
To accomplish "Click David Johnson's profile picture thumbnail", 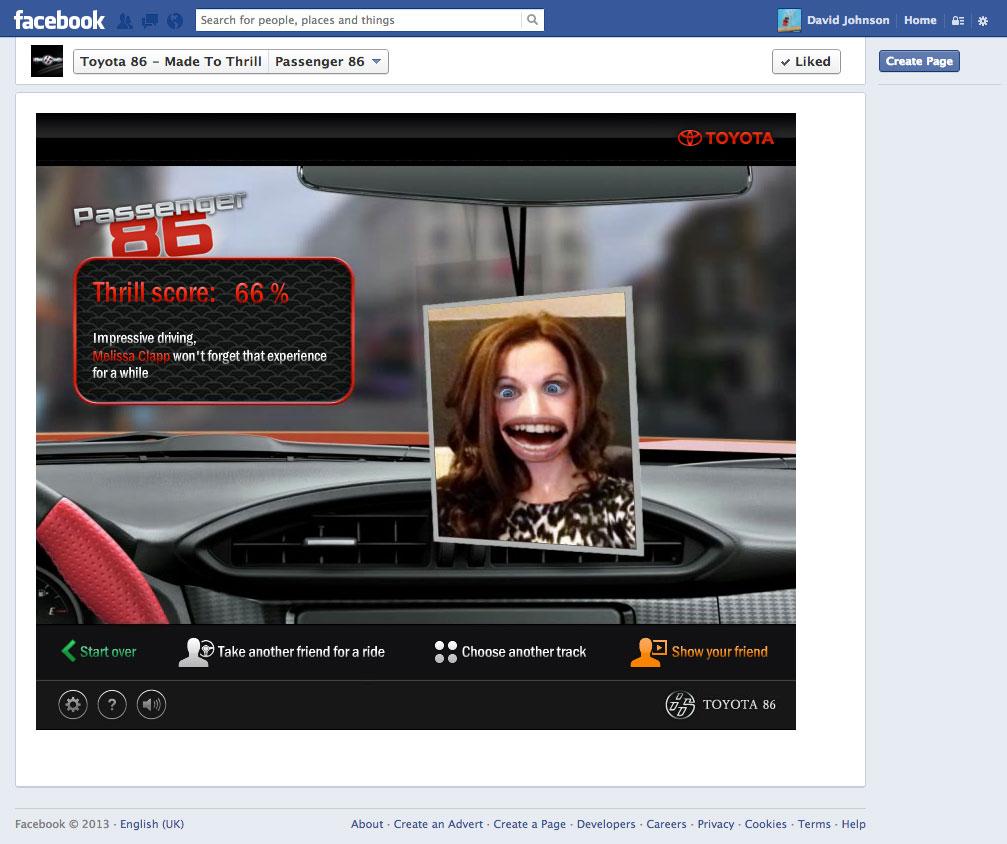I will click(789, 21).
